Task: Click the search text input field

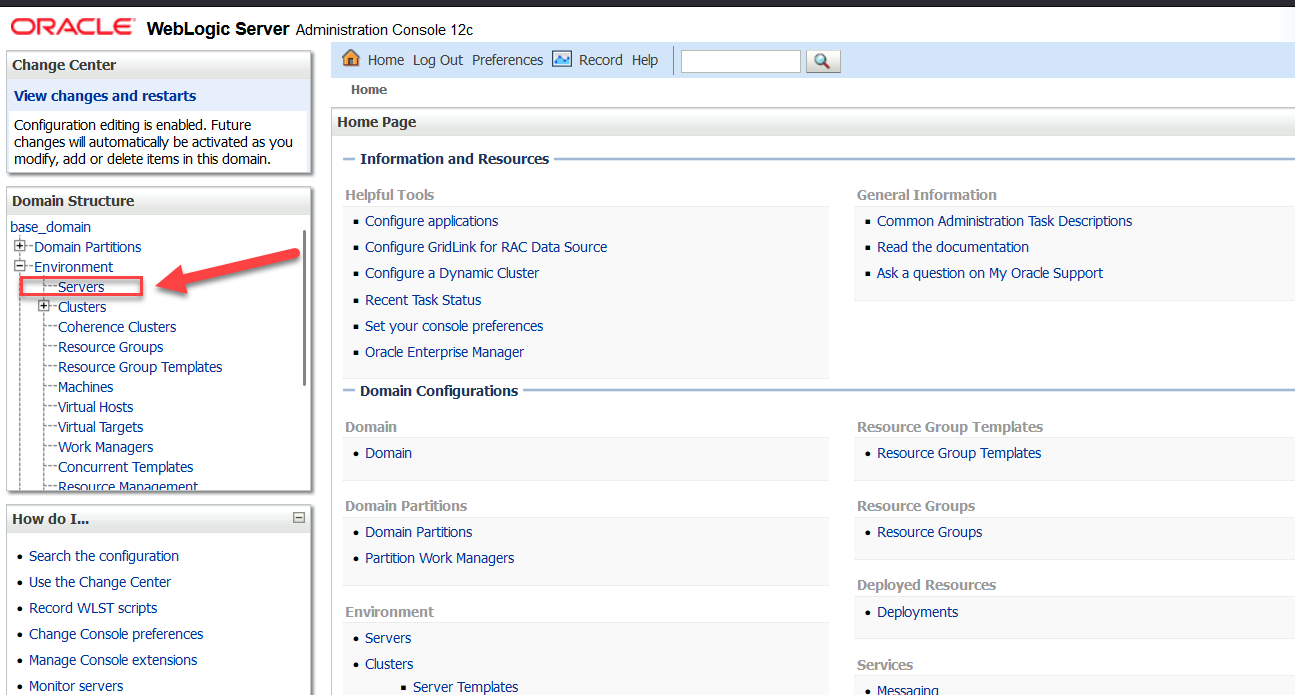Action: point(741,61)
